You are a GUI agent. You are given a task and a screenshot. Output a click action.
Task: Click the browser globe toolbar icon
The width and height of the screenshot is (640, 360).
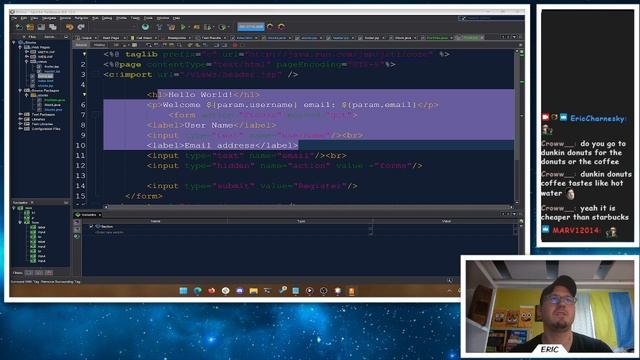coord(145,27)
